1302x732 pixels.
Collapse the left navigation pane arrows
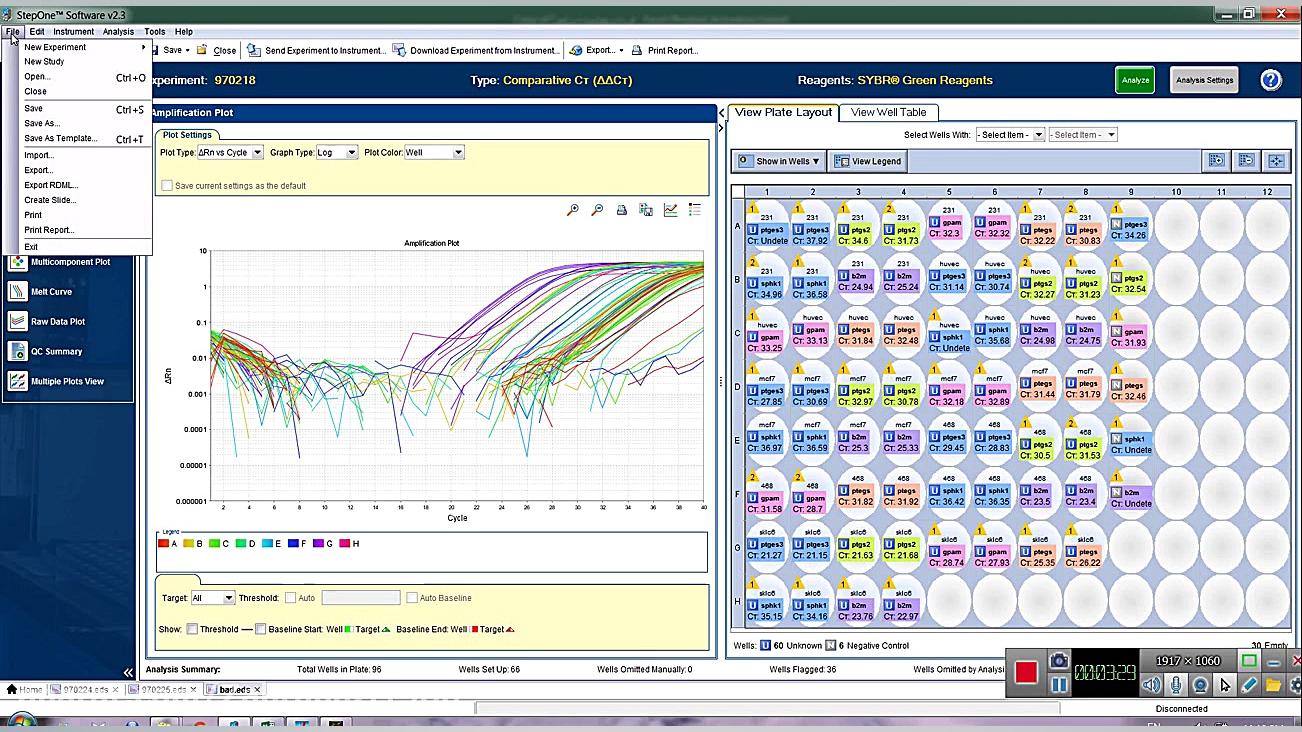coord(129,672)
